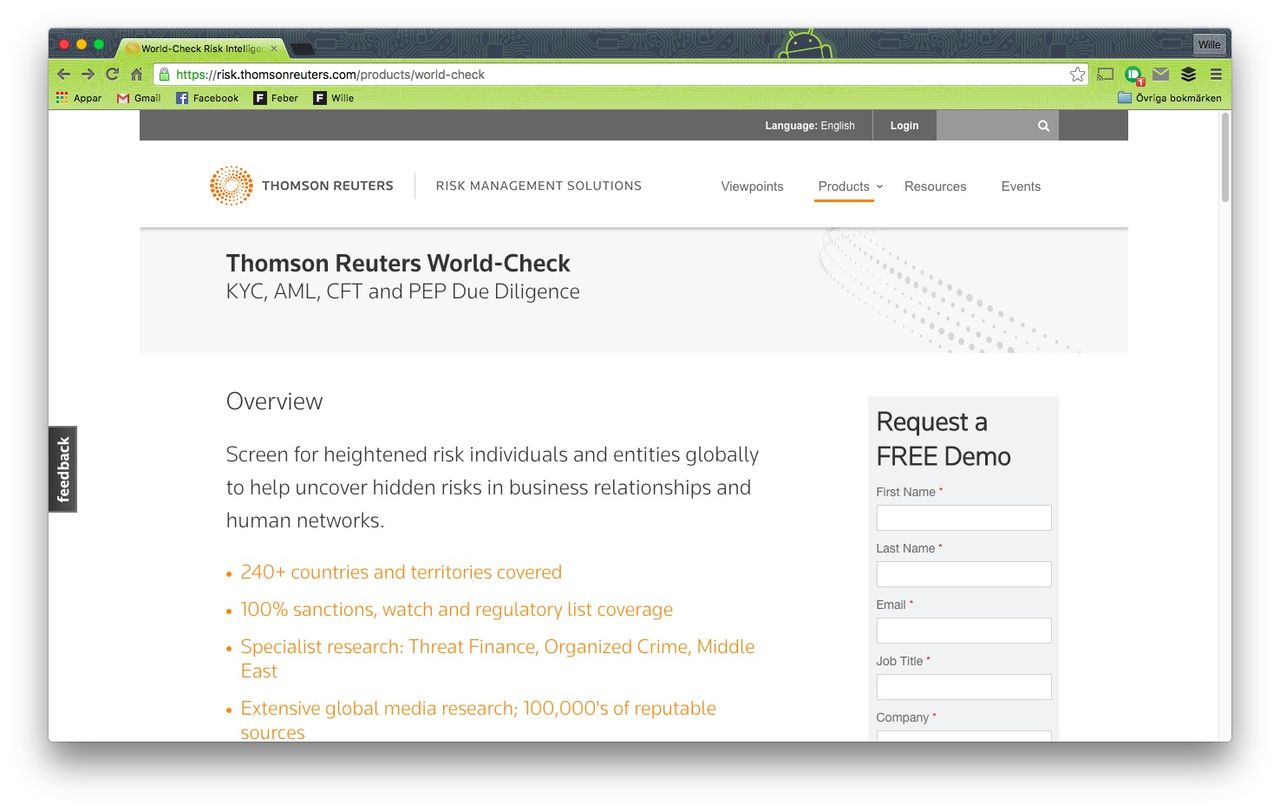The width and height of the screenshot is (1280, 811).
Task: Open the Language: English selector
Action: [809, 126]
